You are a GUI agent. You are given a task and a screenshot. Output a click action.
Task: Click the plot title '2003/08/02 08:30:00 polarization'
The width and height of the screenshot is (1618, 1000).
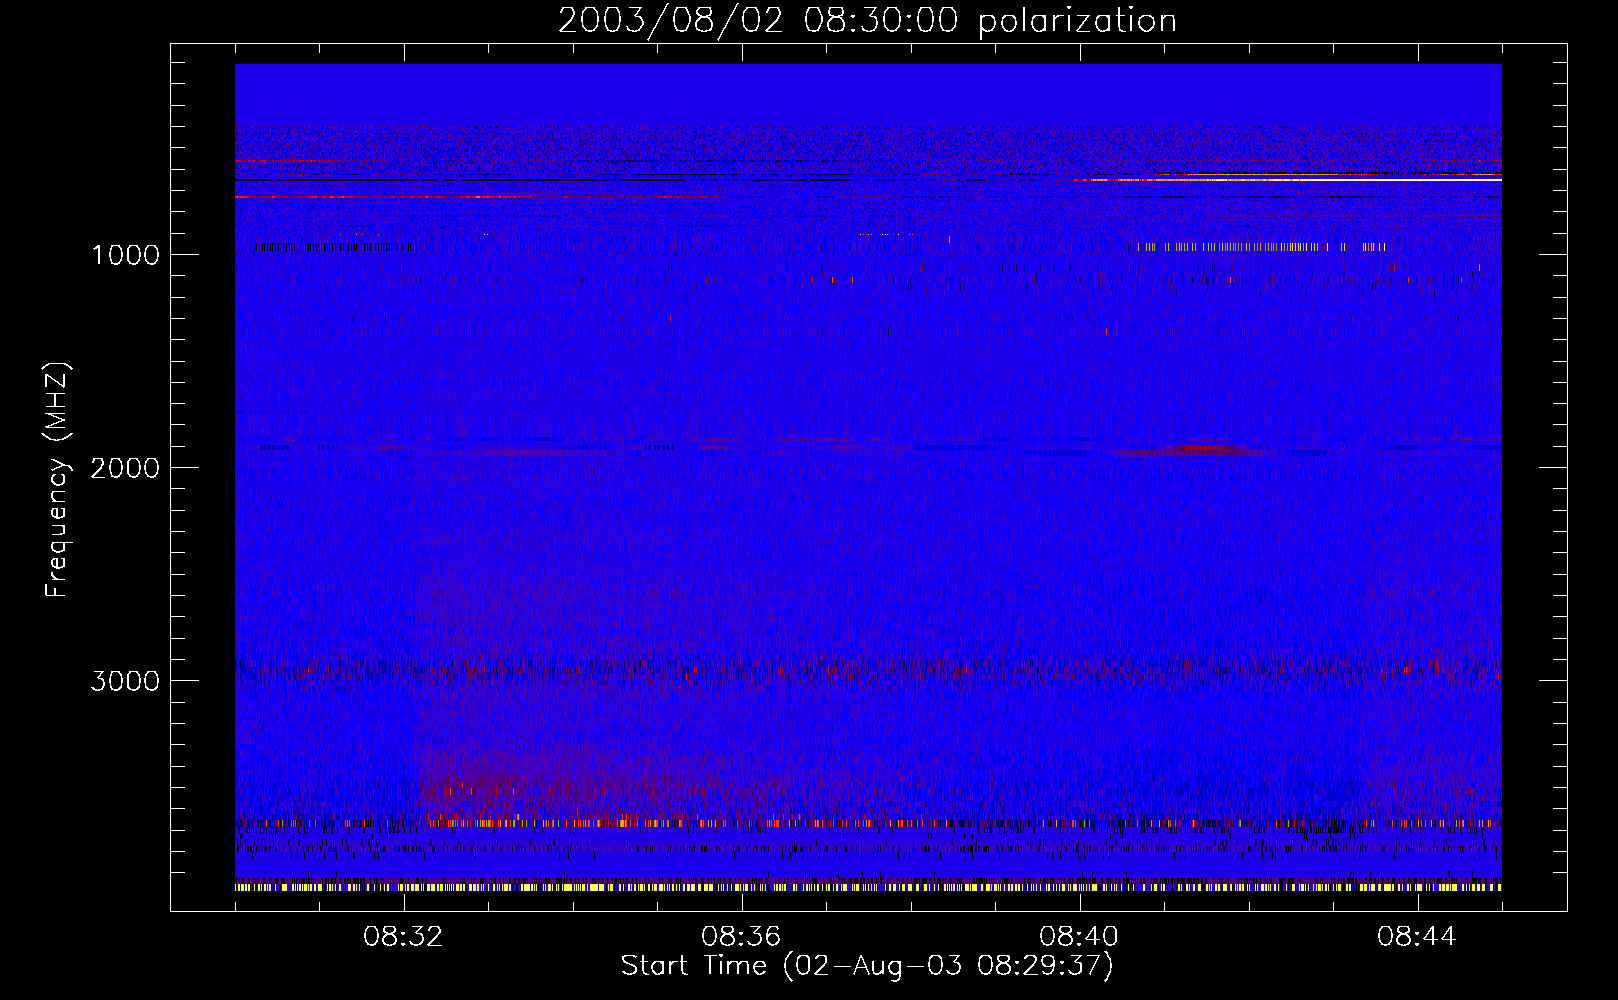tap(867, 21)
